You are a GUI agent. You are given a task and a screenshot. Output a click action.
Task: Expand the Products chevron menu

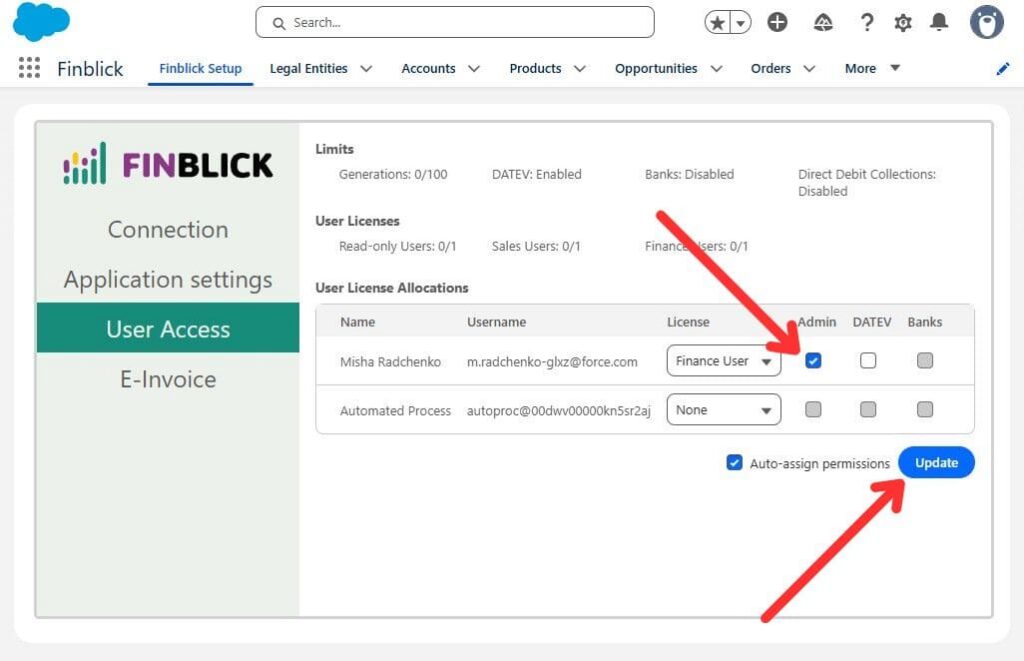point(580,69)
